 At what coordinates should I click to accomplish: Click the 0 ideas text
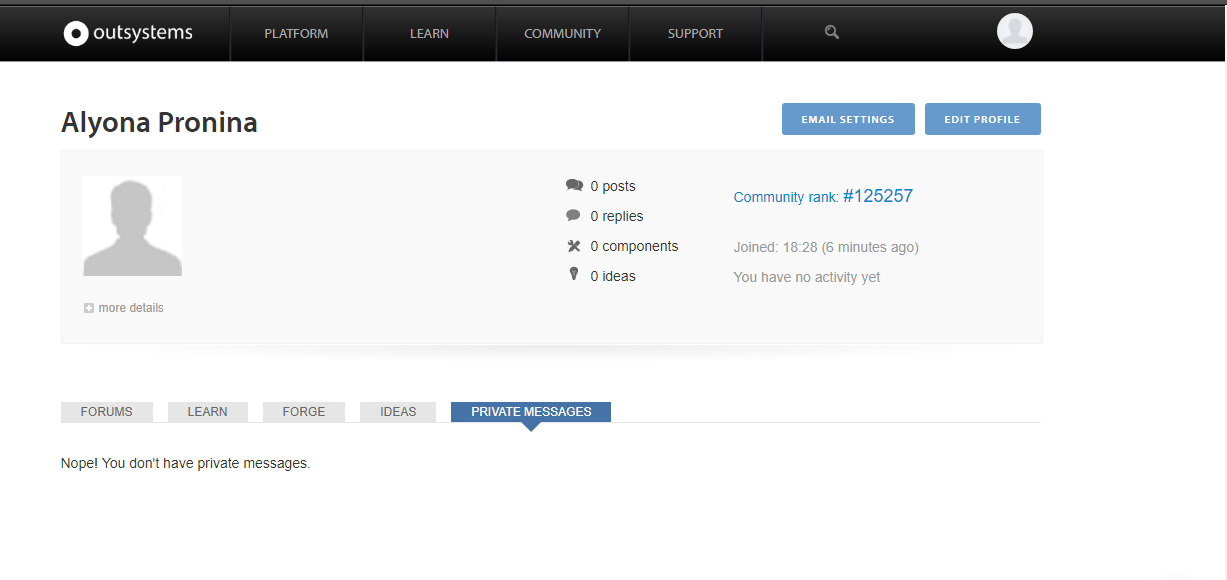pyautogui.click(x=613, y=276)
